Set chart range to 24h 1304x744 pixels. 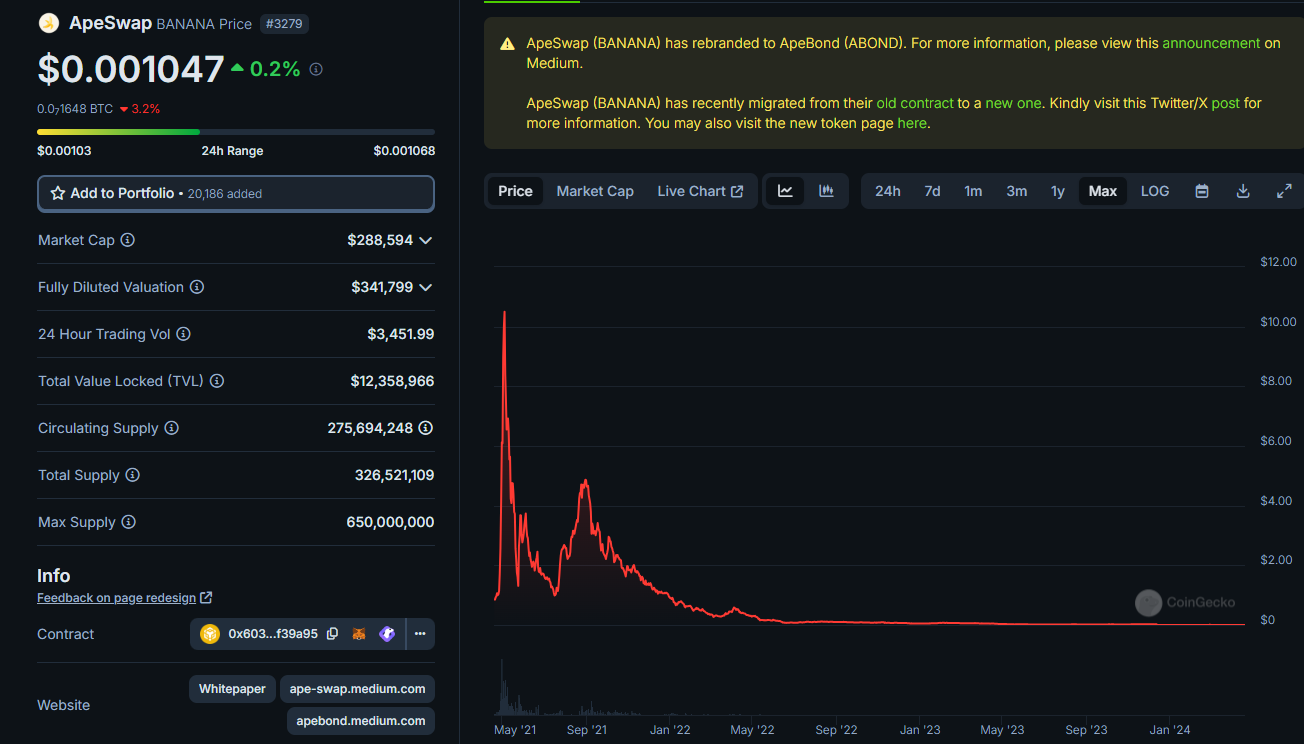(x=888, y=191)
